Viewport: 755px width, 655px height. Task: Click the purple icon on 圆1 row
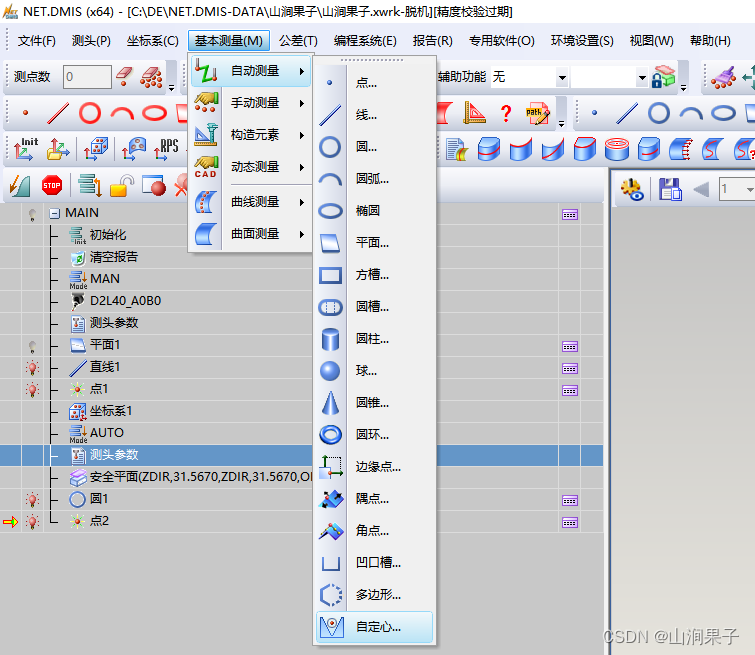570,501
